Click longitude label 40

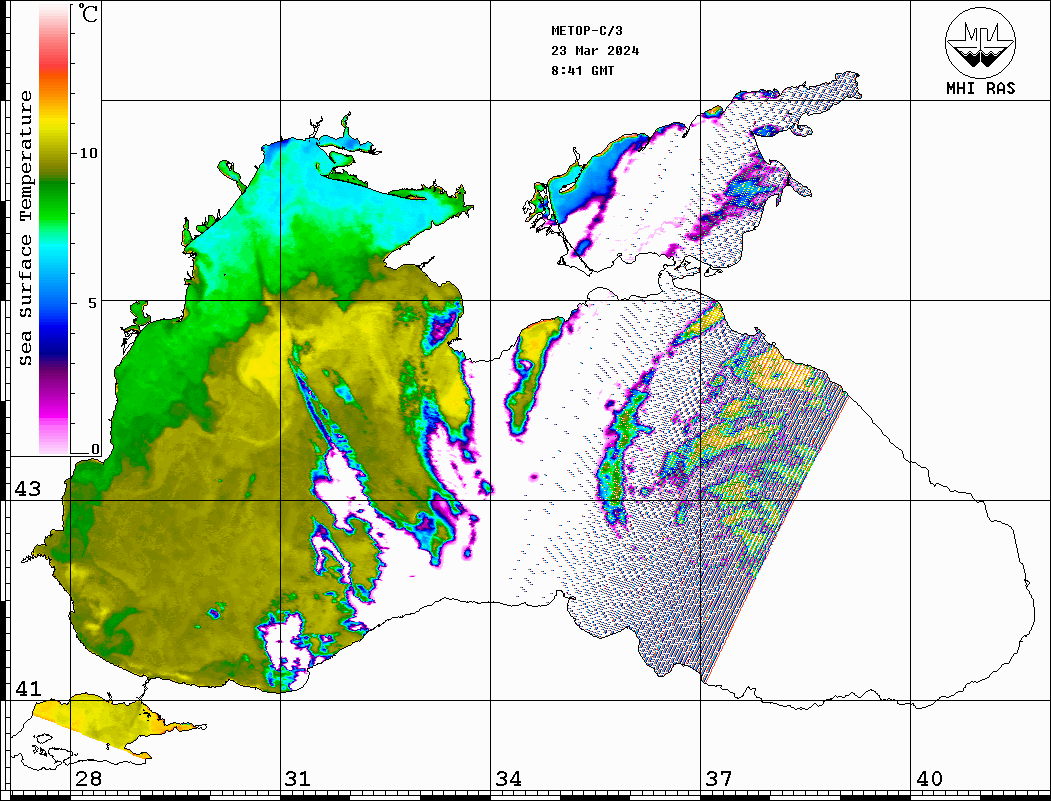tap(929, 779)
